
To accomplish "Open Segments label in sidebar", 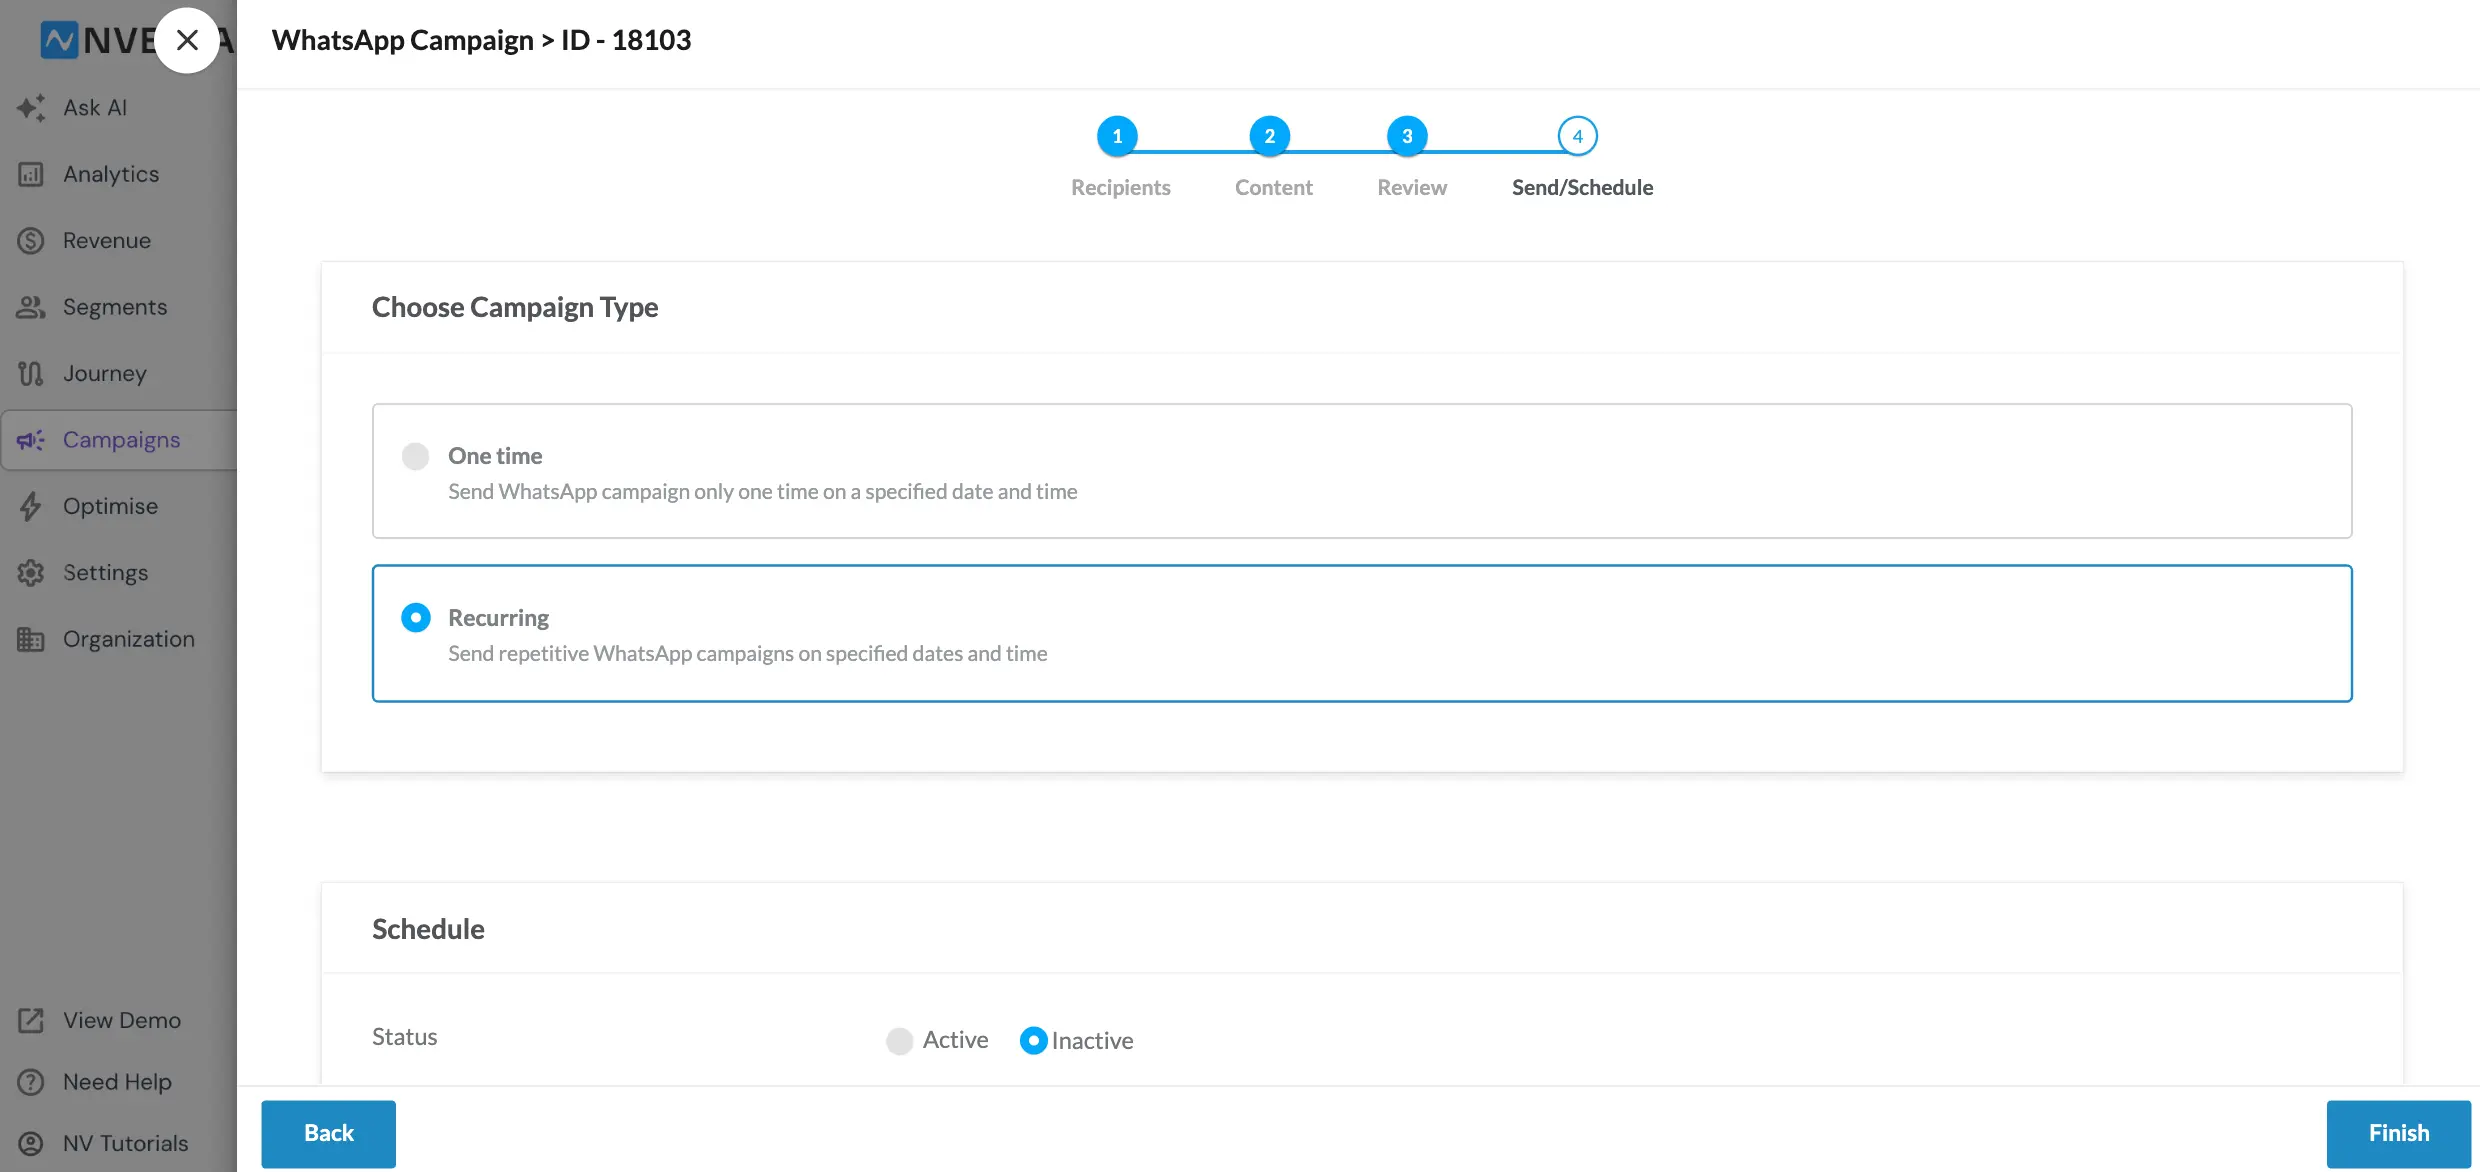I will (115, 307).
